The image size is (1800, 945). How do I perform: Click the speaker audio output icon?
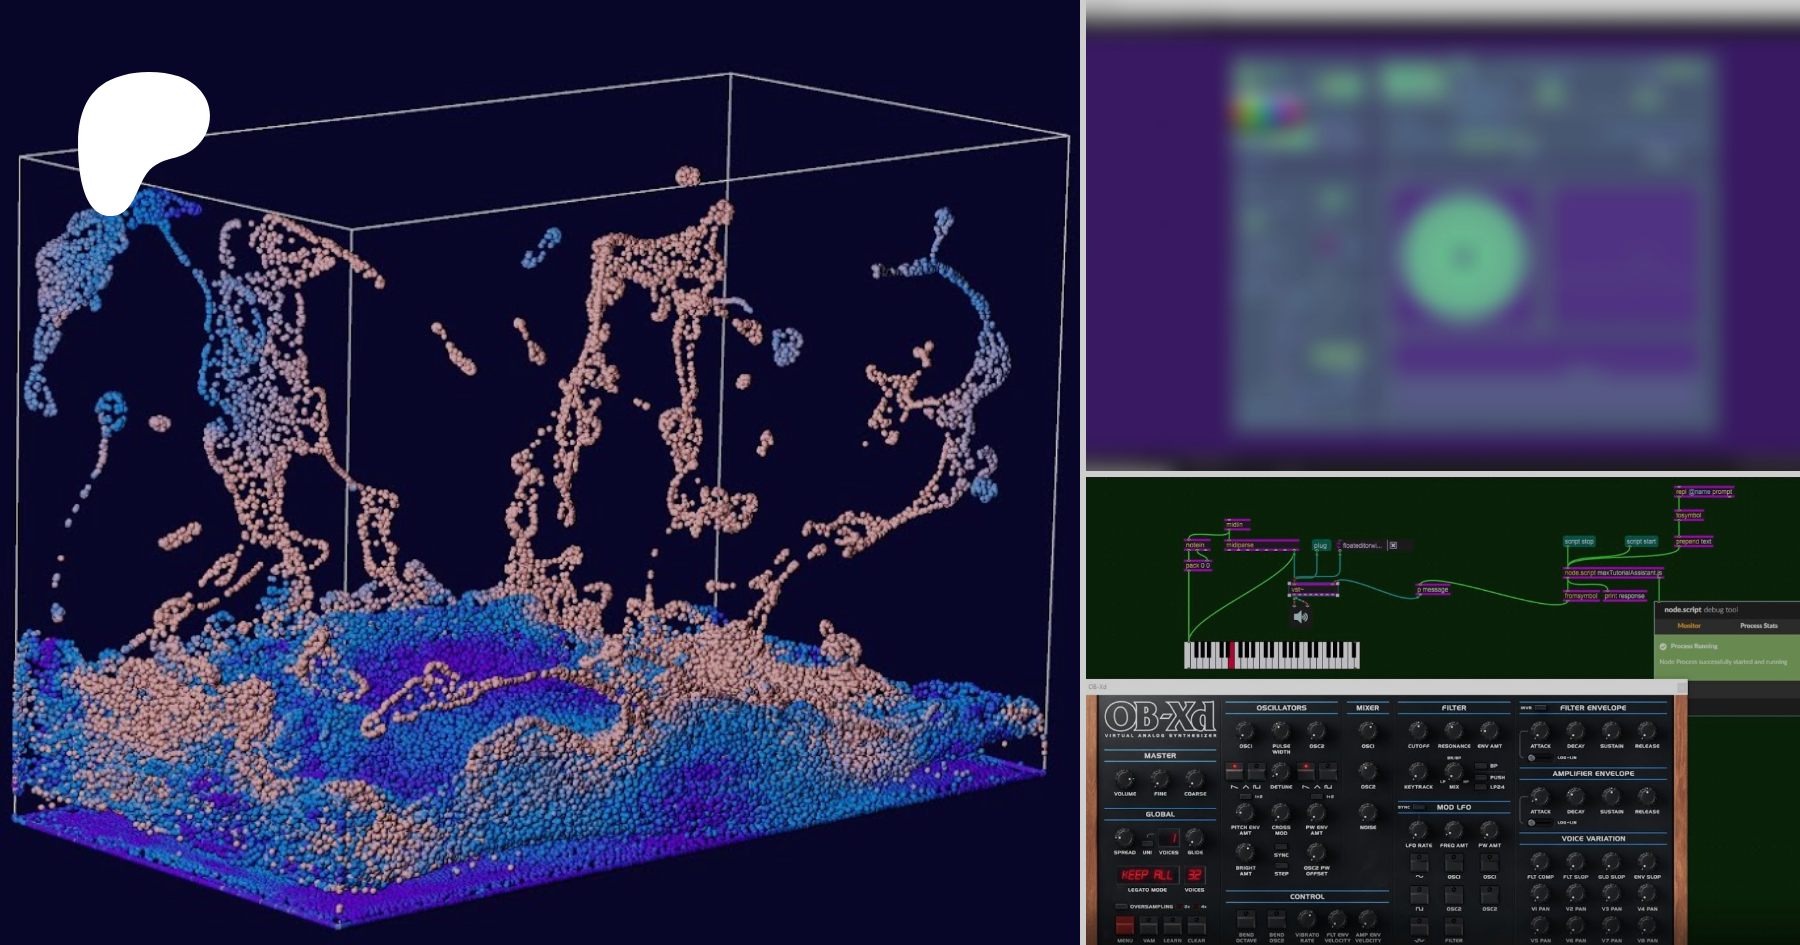click(x=1300, y=617)
